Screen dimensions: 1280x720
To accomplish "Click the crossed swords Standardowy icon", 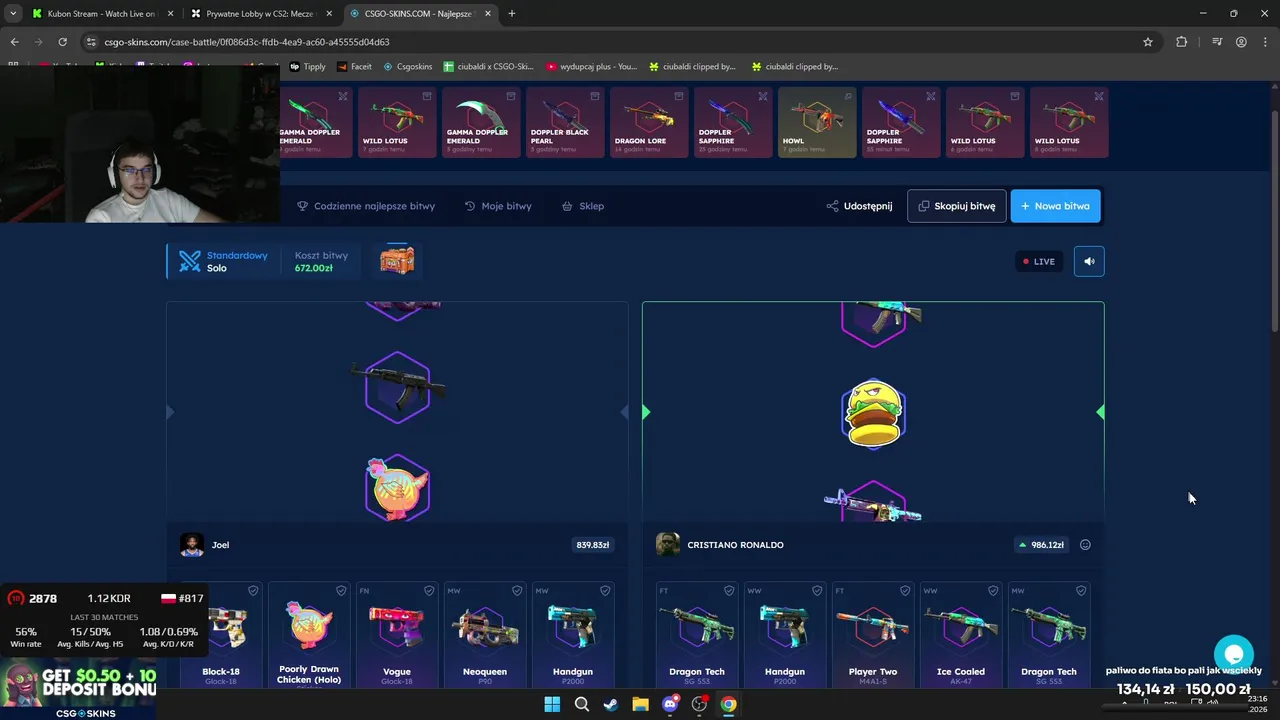I will pos(190,261).
